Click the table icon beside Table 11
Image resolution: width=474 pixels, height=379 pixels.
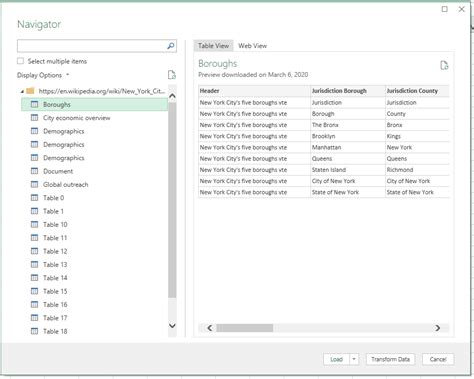point(34,238)
